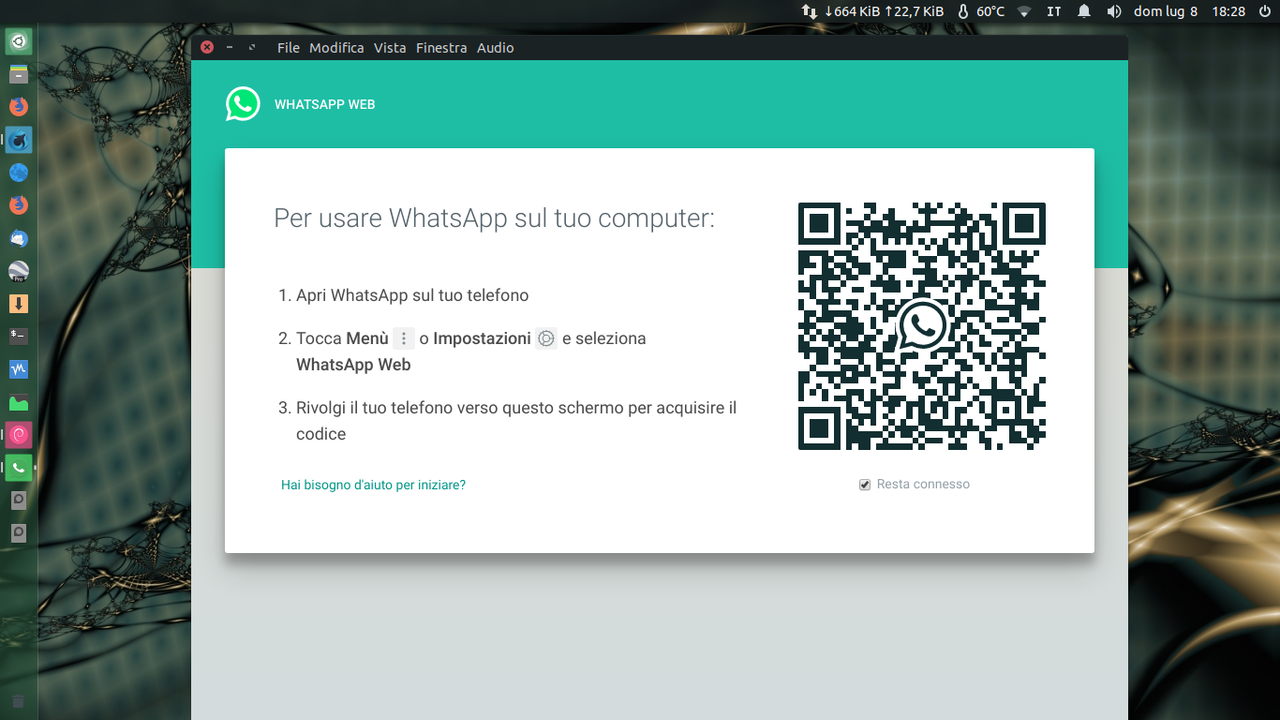Open the Finestra menu
1280x720 pixels.
pos(441,48)
